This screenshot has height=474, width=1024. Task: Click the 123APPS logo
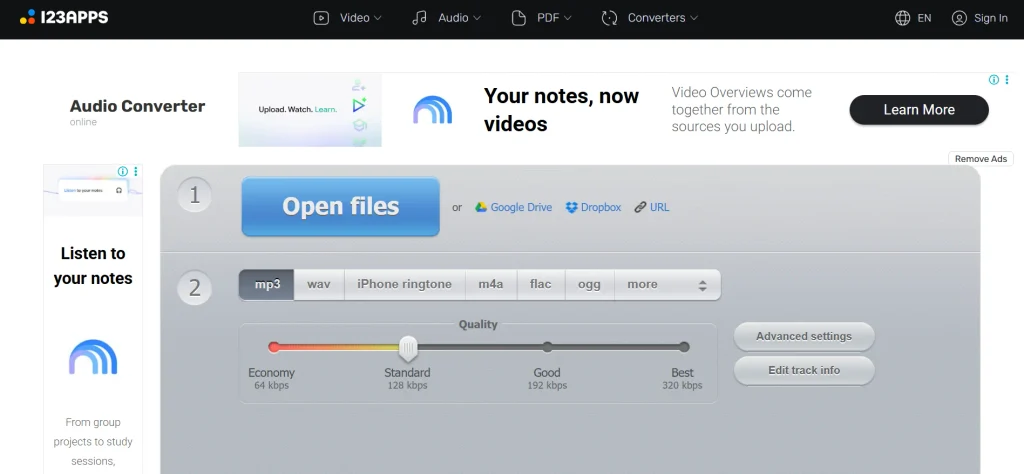click(64, 17)
